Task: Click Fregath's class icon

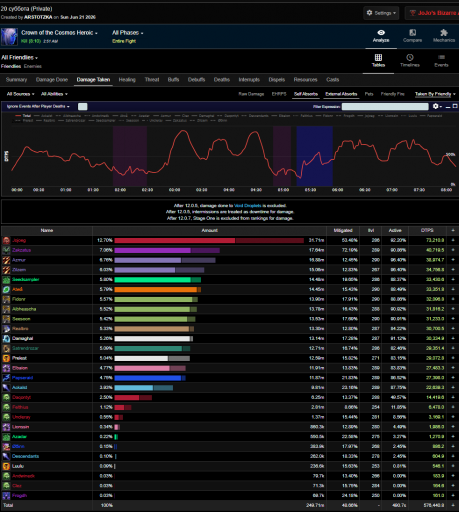Action: [6, 496]
